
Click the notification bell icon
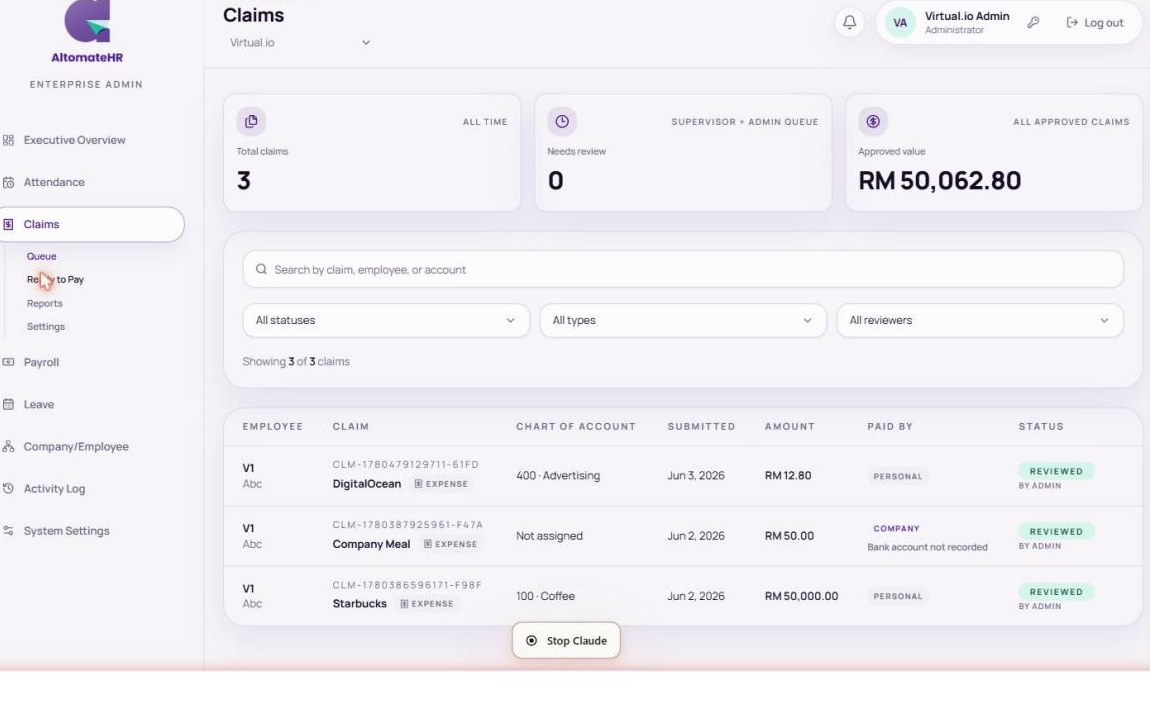pyautogui.click(x=849, y=22)
